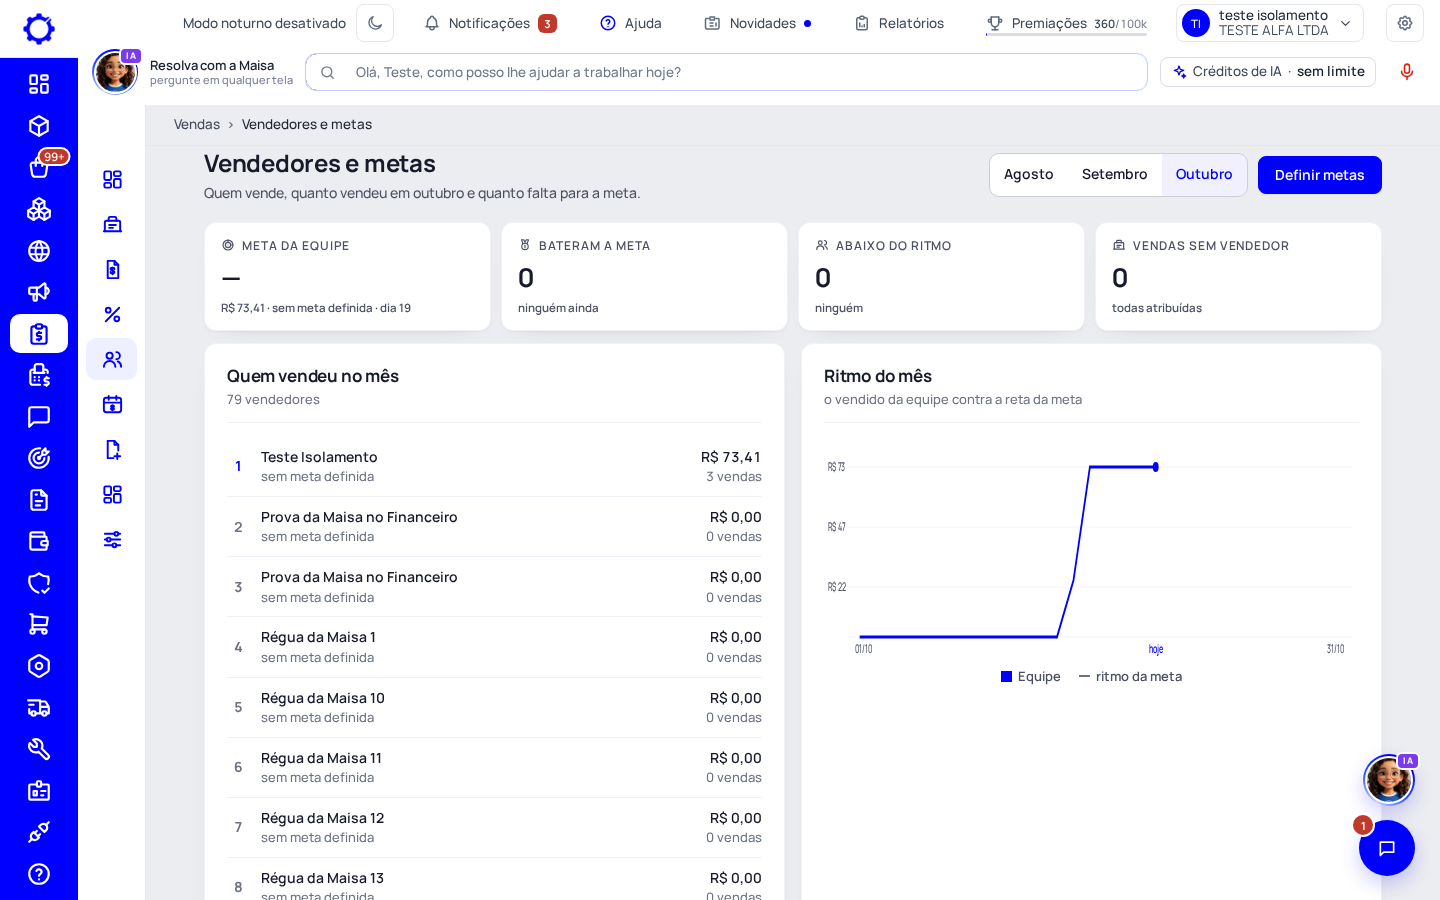Click chart data point at hoje
Image resolution: width=1440 pixels, height=900 pixels.
tap(1156, 467)
